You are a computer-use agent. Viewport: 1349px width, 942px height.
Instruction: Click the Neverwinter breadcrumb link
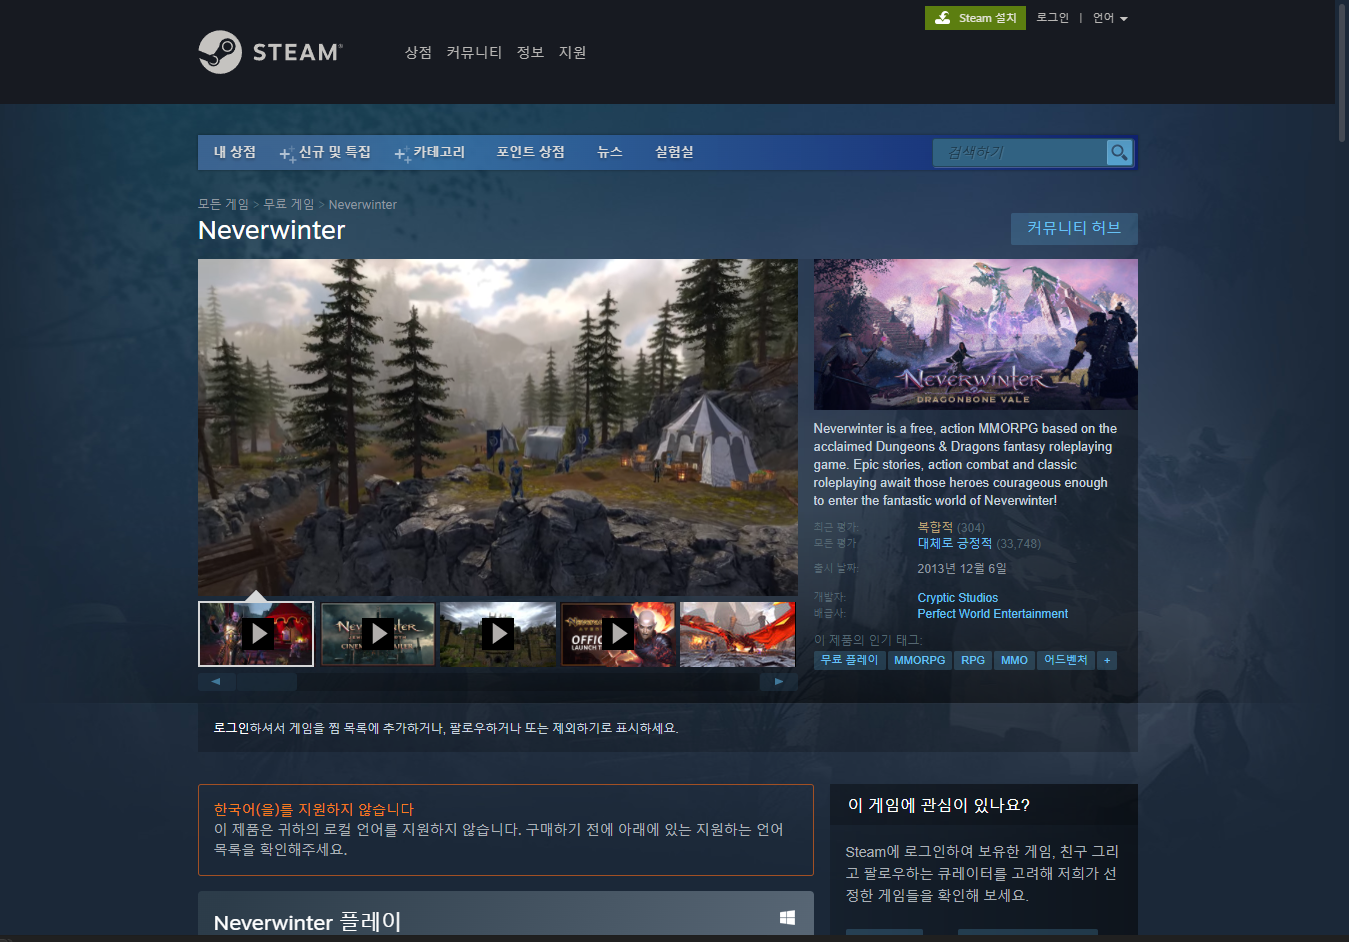click(x=363, y=204)
